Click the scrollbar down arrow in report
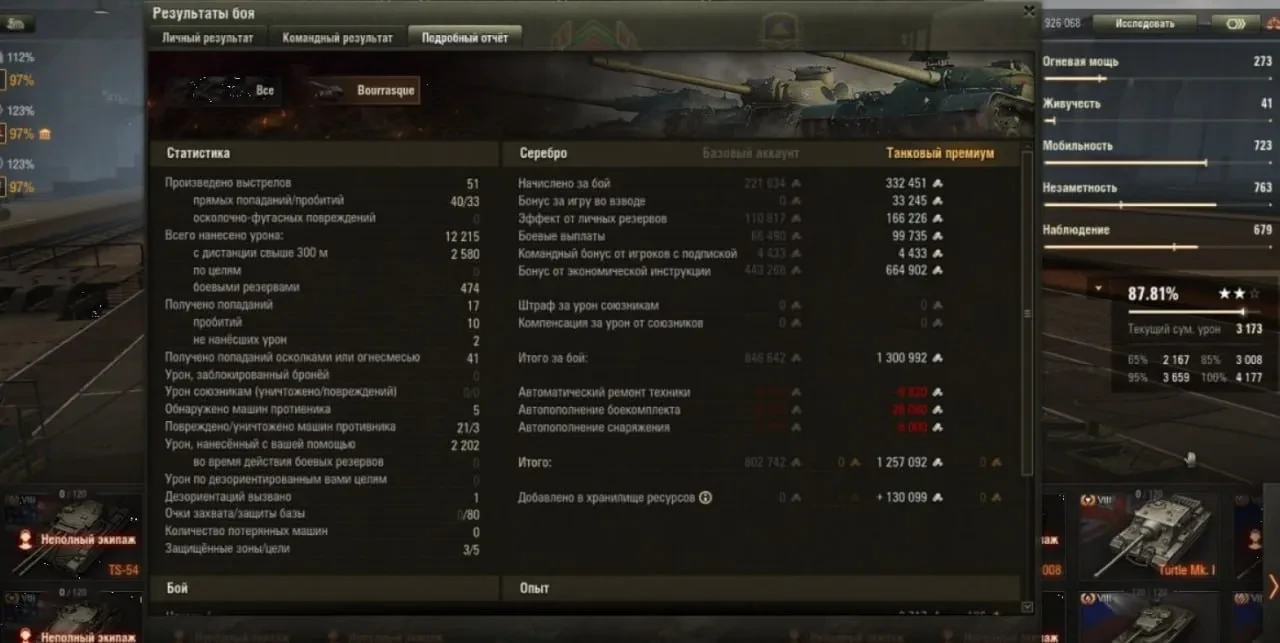Viewport: 1280px width, 643px height. click(1028, 606)
